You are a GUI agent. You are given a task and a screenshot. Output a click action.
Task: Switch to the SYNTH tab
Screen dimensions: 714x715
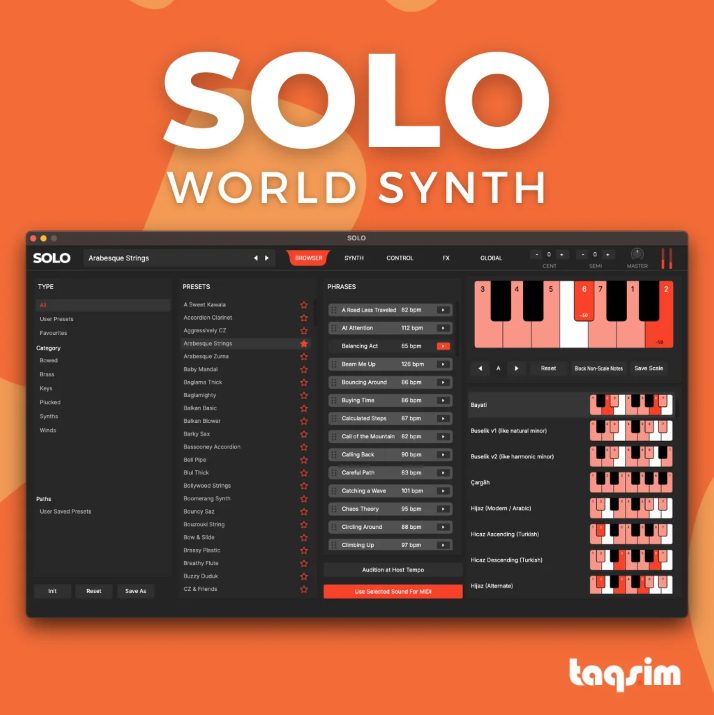coord(354,258)
